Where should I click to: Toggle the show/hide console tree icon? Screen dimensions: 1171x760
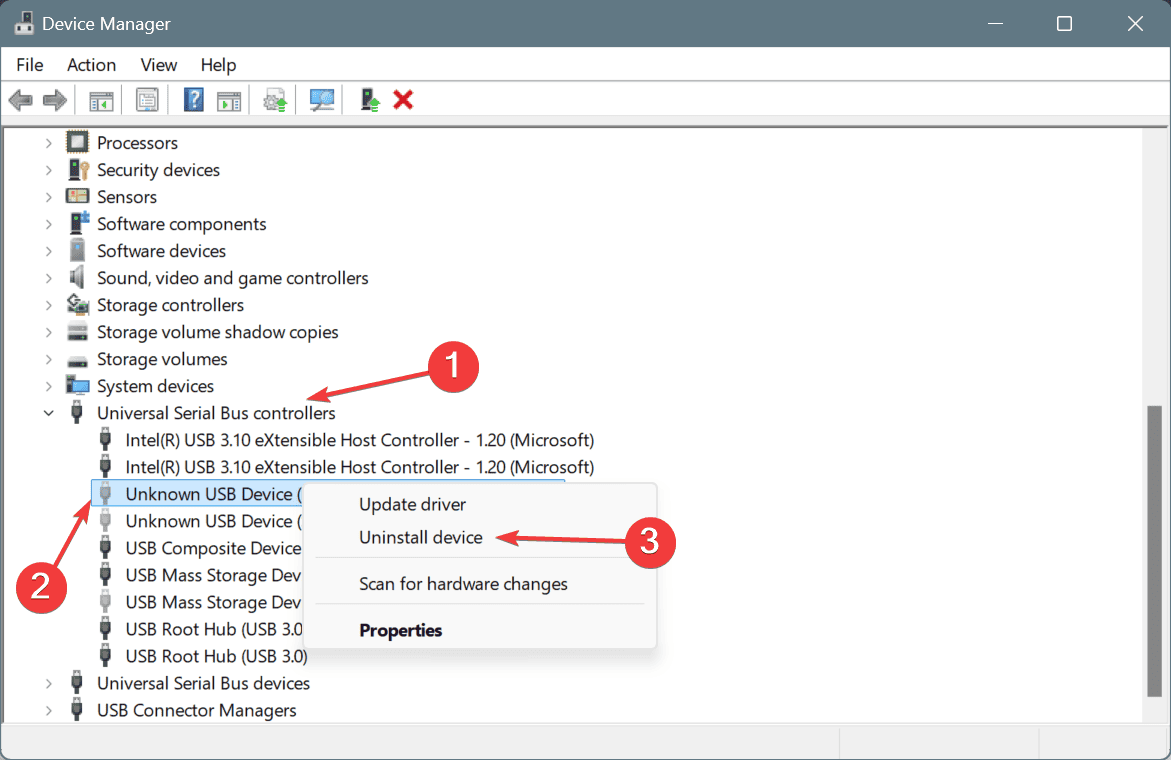[101, 100]
